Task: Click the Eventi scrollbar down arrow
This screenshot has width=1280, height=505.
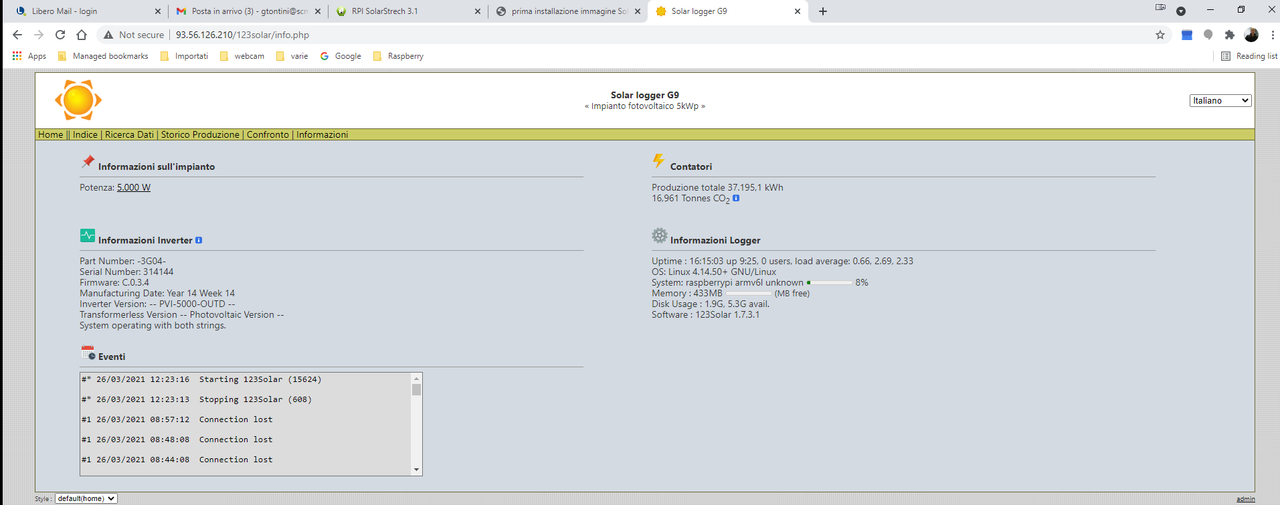Action: (x=417, y=468)
